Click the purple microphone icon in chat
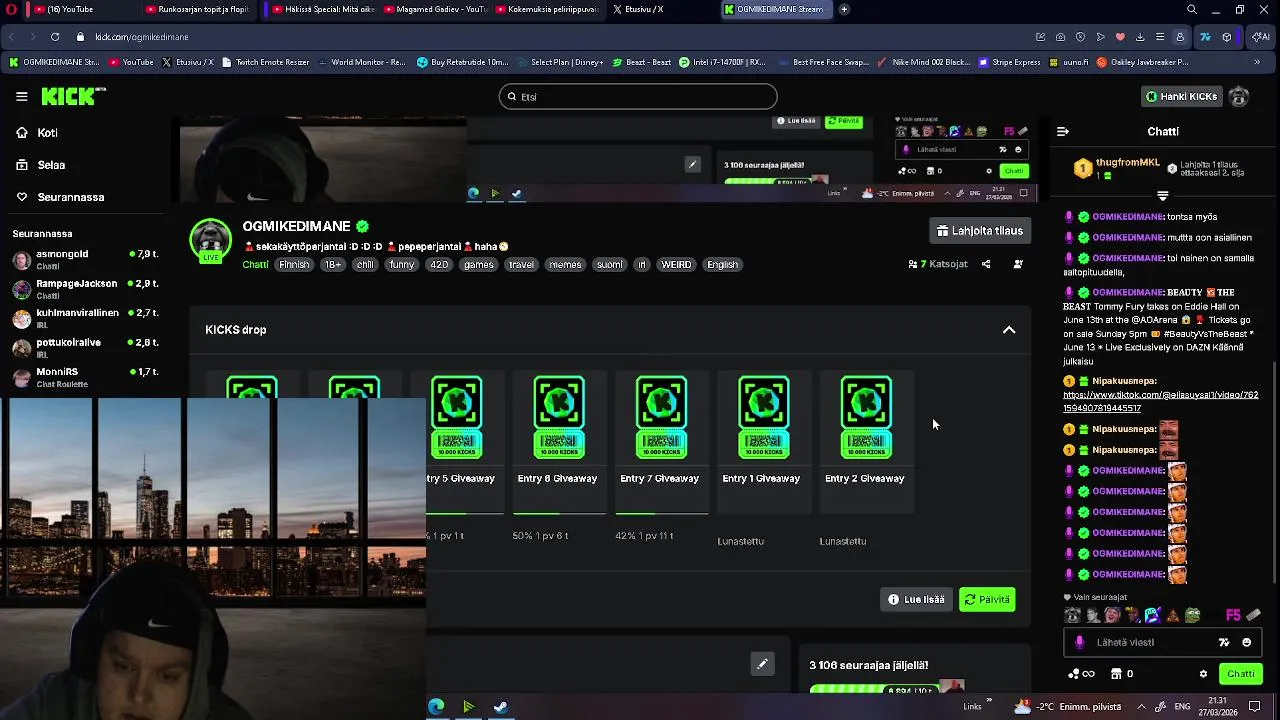The image size is (1280, 720). pos(1079,642)
